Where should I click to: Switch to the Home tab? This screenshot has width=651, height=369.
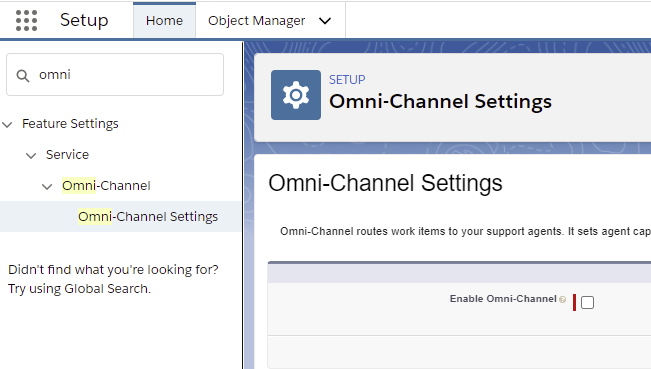[x=164, y=21]
